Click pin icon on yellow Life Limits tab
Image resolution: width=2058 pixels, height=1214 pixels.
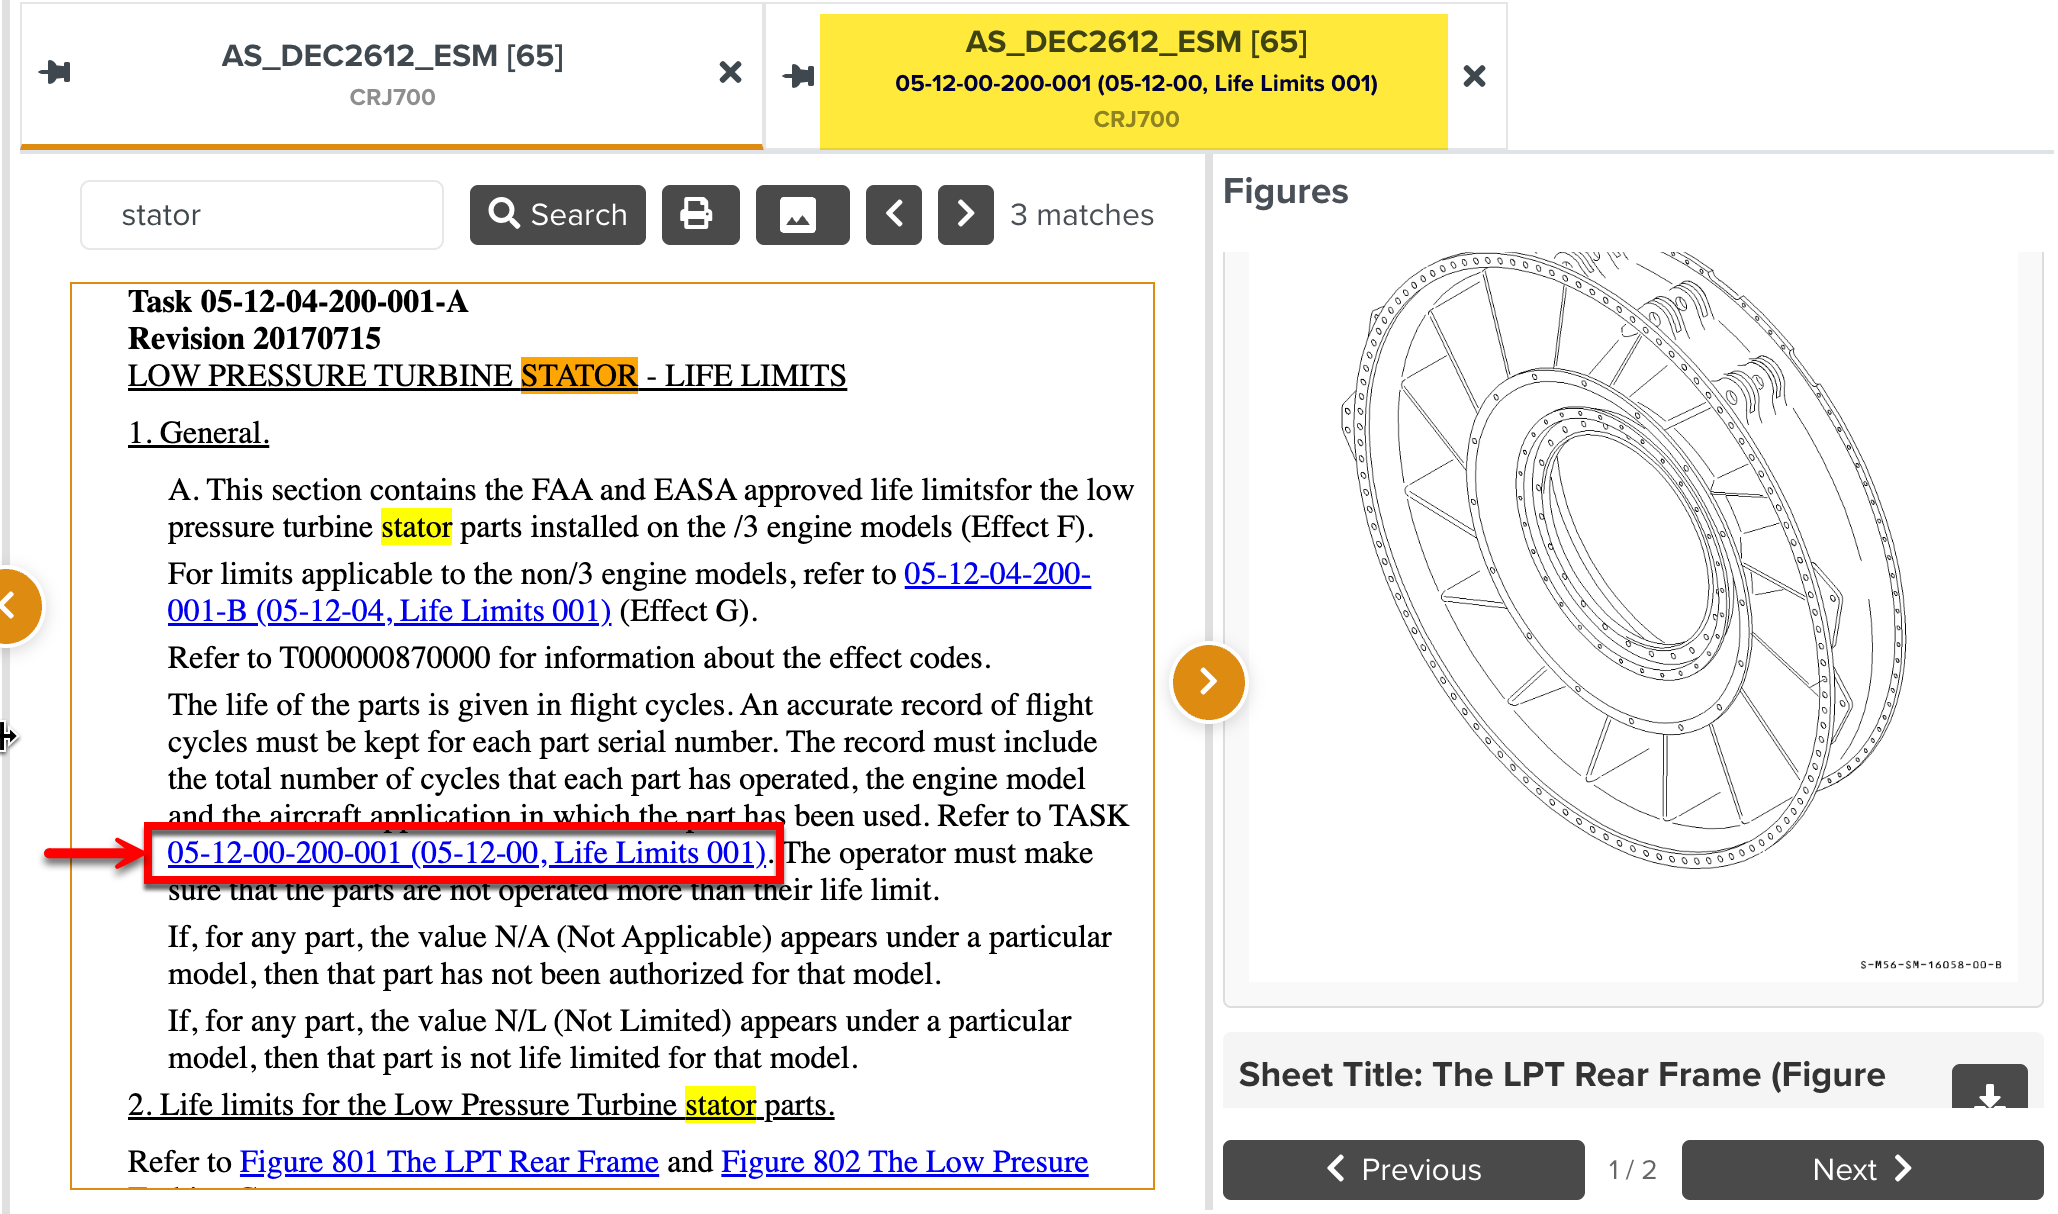(x=798, y=76)
